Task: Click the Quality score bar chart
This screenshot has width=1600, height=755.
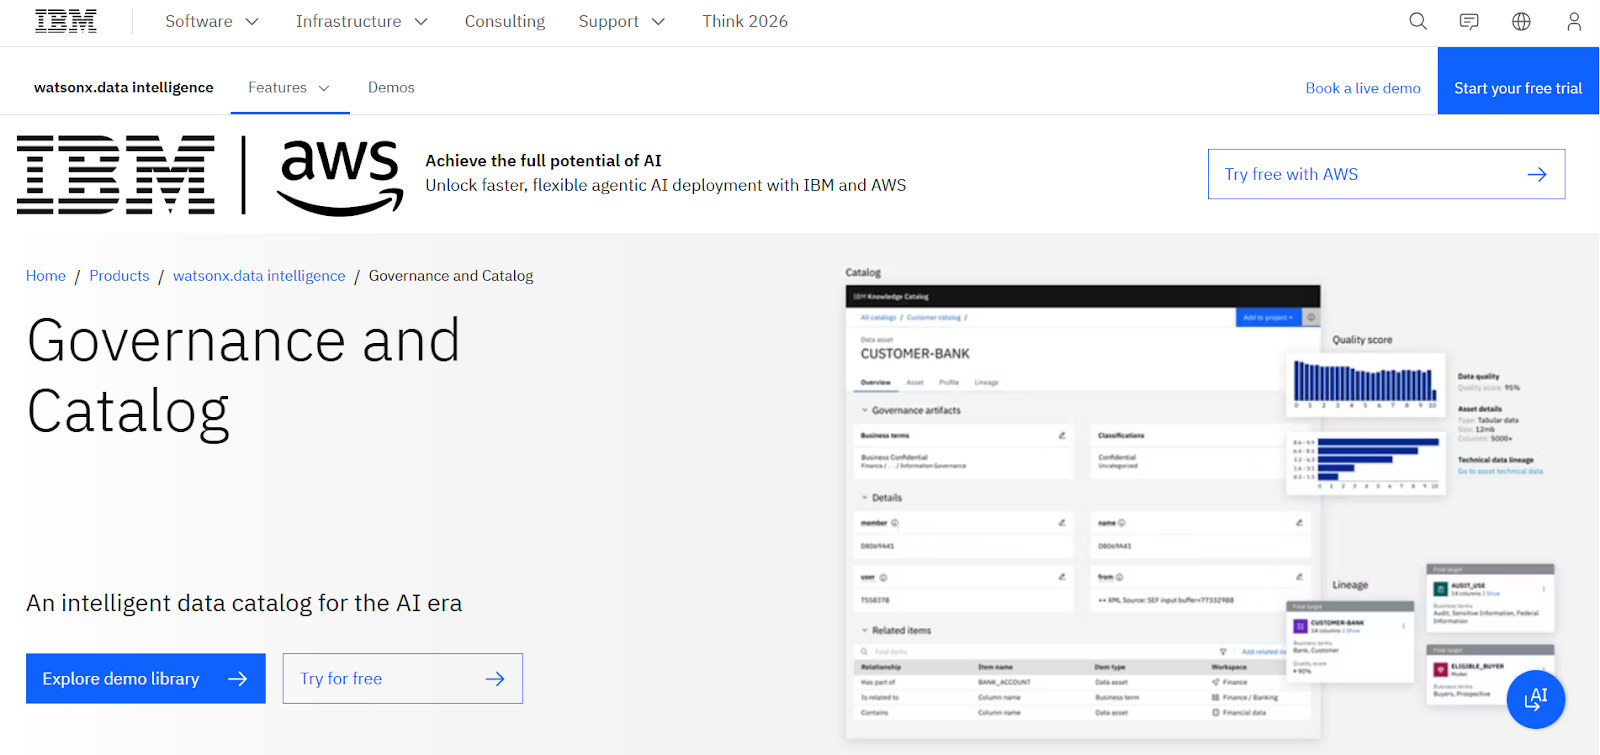Action: coord(1366,384)
